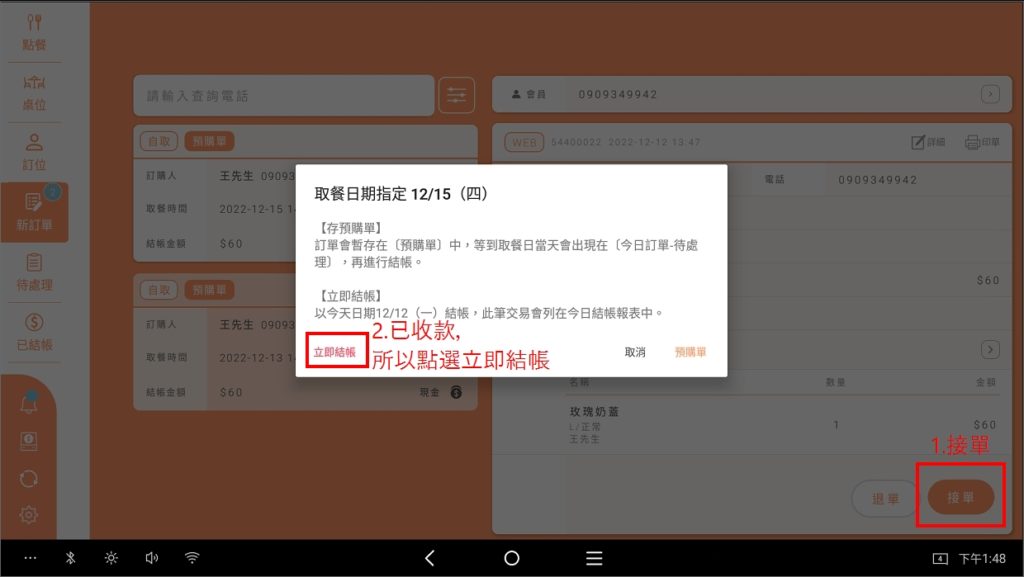Go to the 桌位 table section
The image size is (1024, 577).
[34, 92]
